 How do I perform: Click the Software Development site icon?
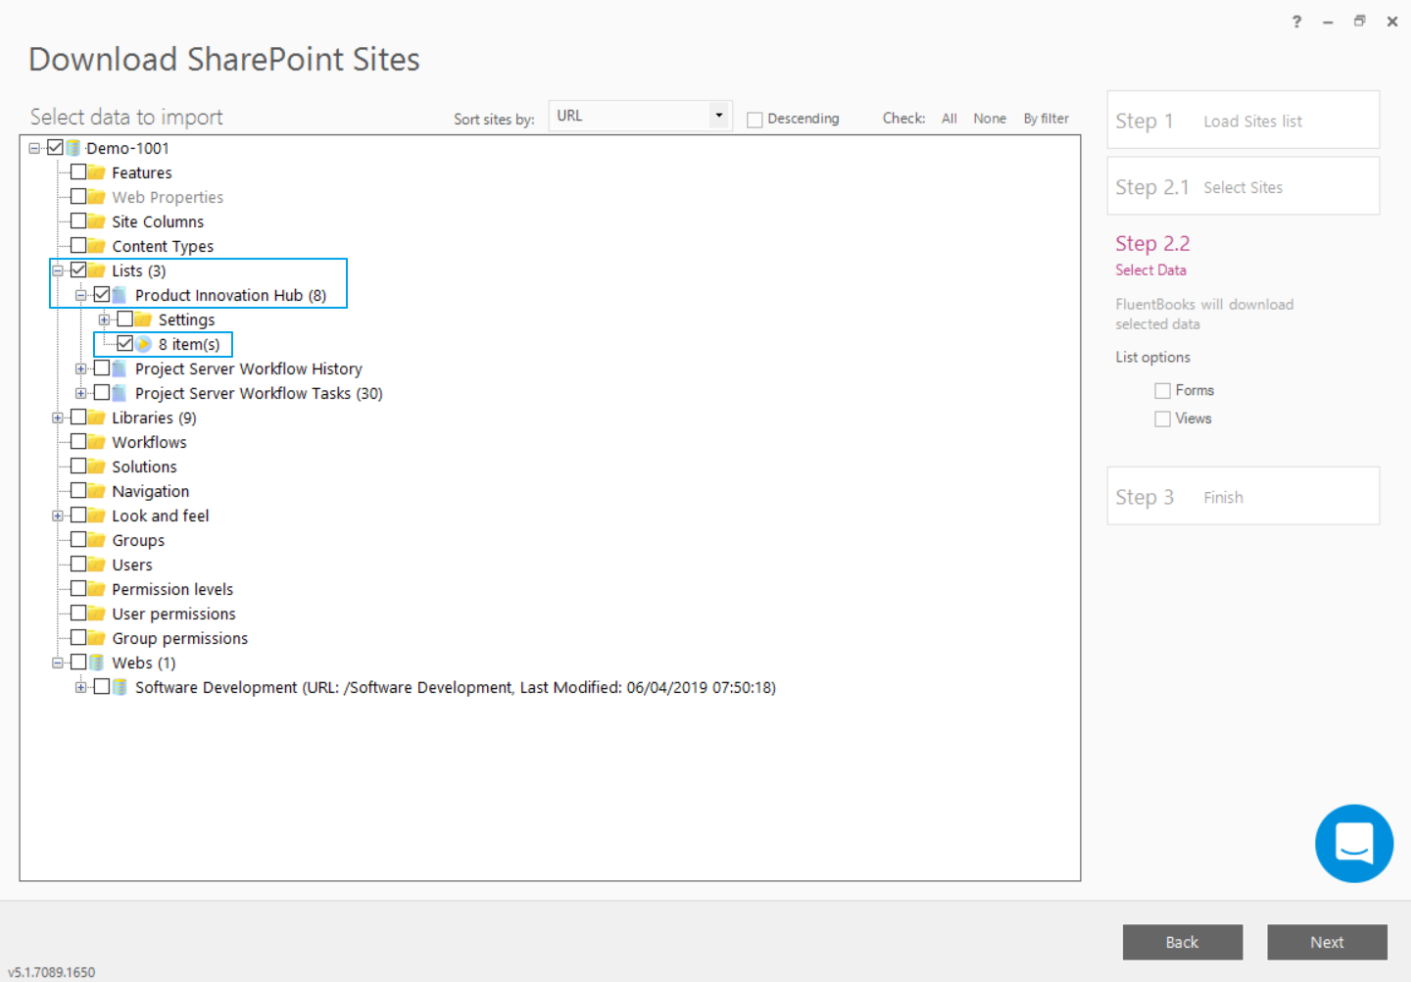[119, 687]
